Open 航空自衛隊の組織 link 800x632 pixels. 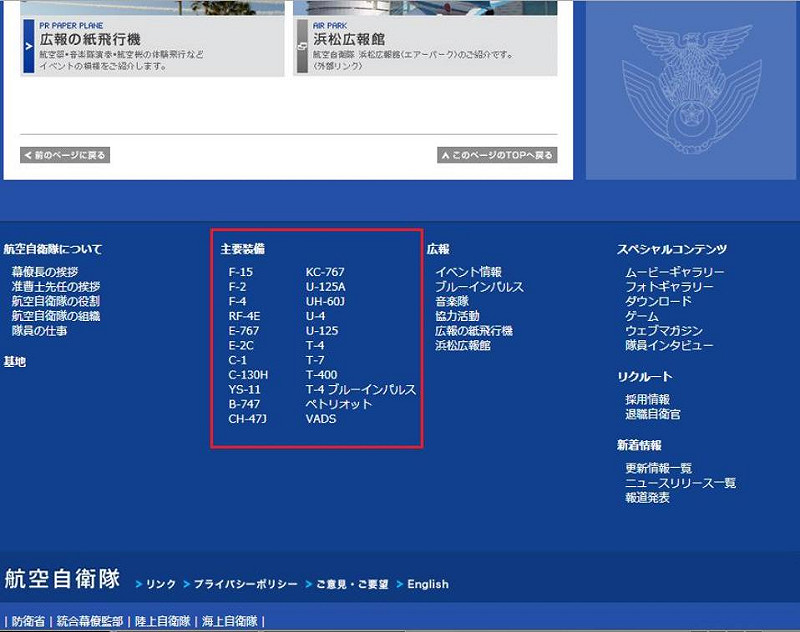point(55,316)
